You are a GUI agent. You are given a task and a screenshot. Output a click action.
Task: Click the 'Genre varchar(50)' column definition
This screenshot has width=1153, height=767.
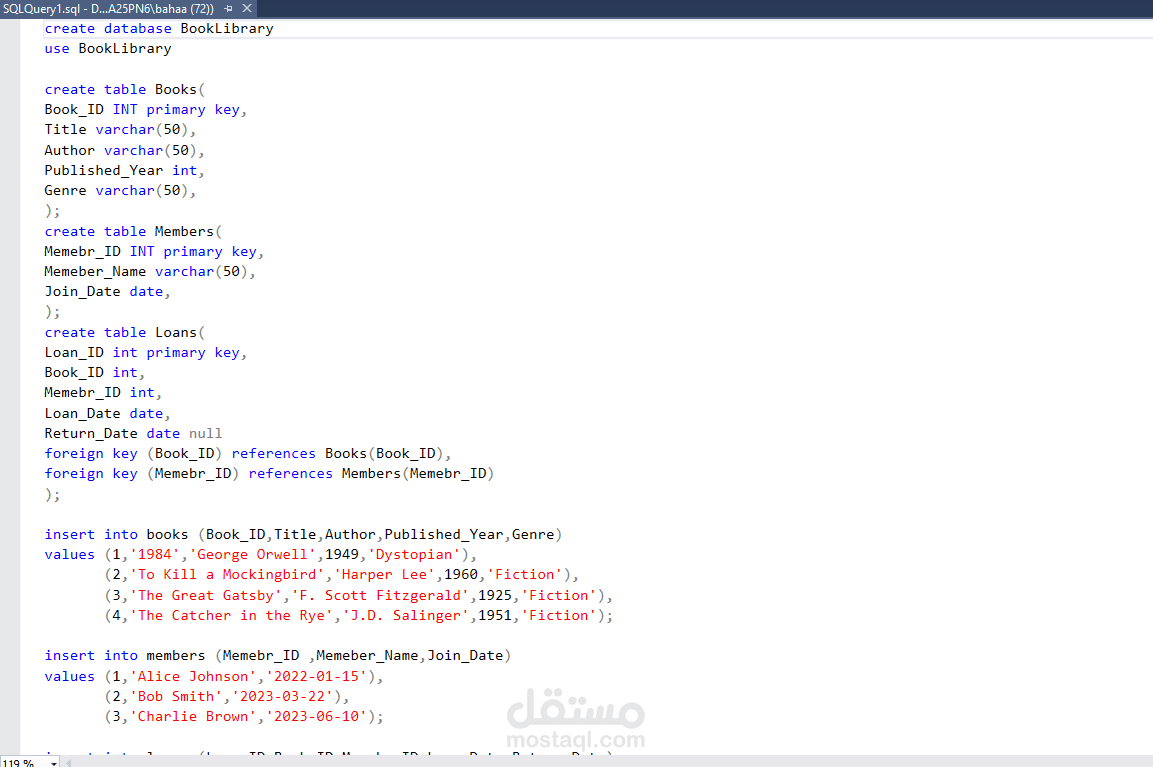(x=120, y=190)
